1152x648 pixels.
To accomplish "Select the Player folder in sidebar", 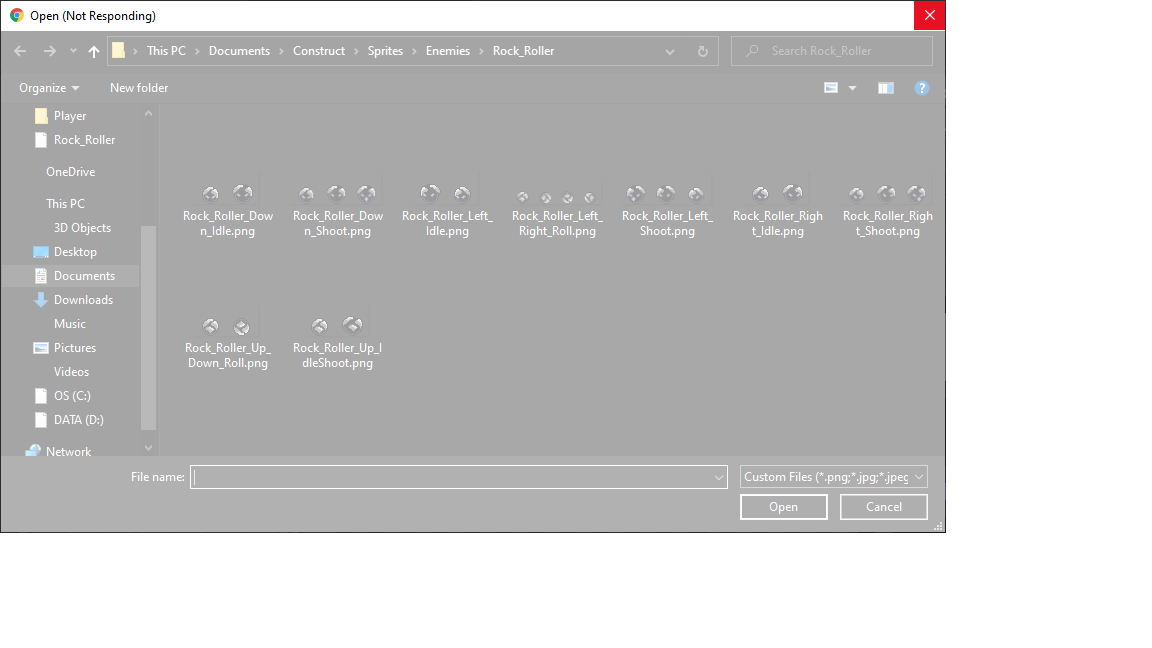I will click(70, 115).
